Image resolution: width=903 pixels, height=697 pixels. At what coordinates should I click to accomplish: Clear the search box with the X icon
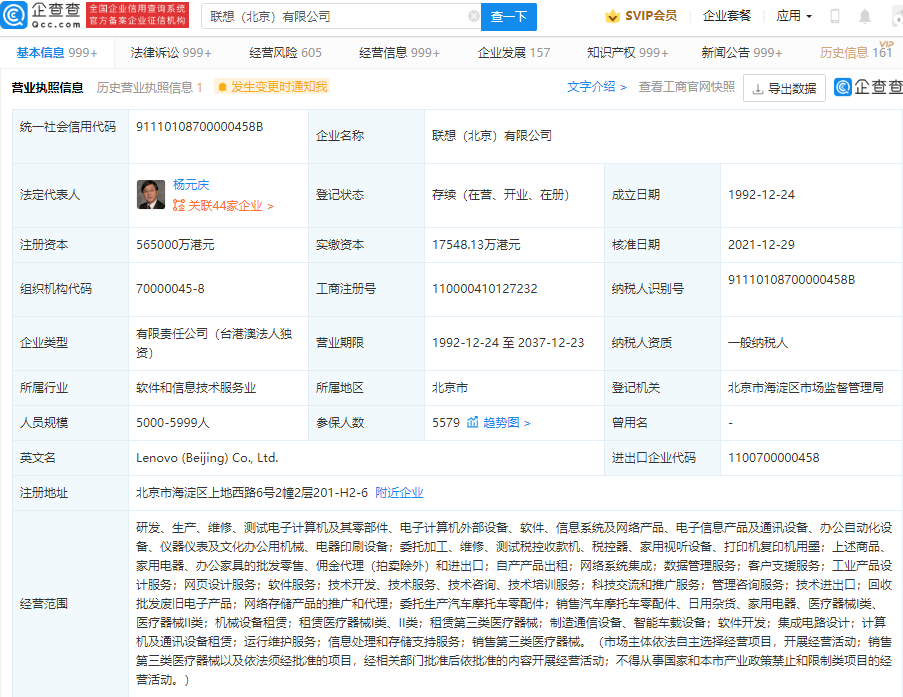pos(473,16)
